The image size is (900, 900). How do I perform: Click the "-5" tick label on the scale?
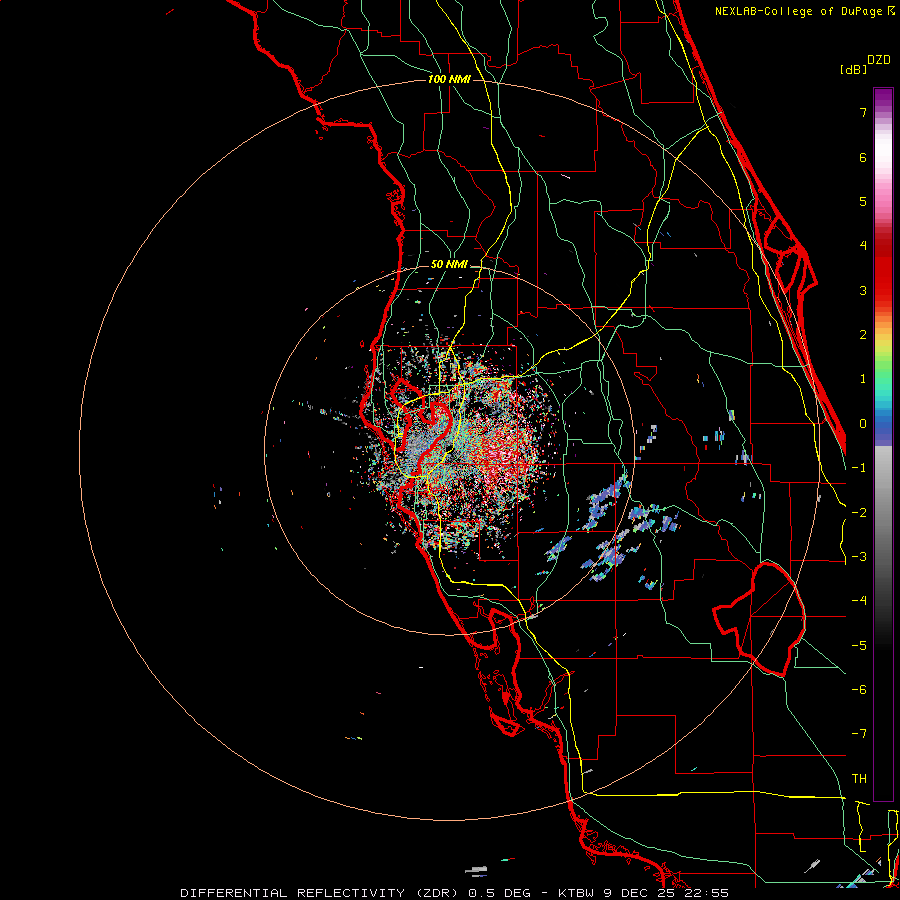[859, 646]
